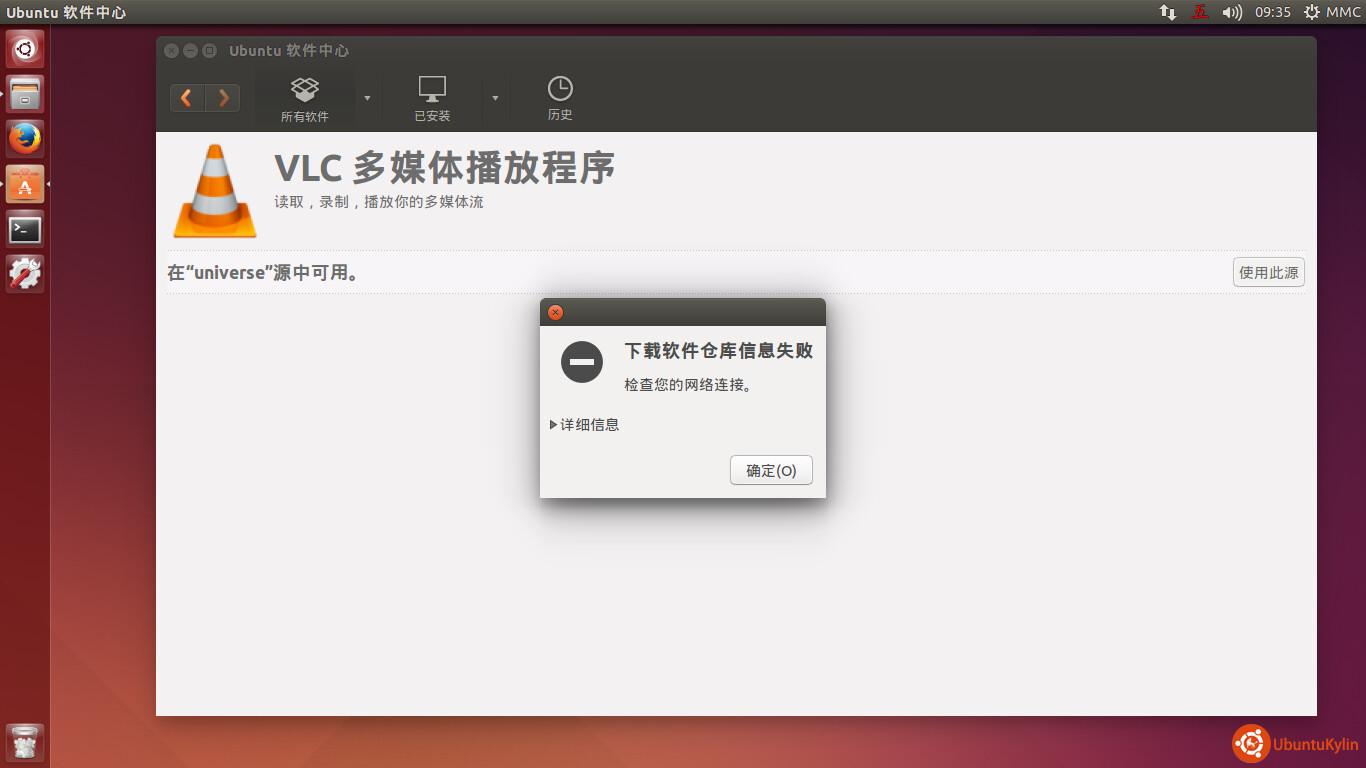Click the All Software box icon
Viewport: 1366px width, 768px height.
point(304,89)
